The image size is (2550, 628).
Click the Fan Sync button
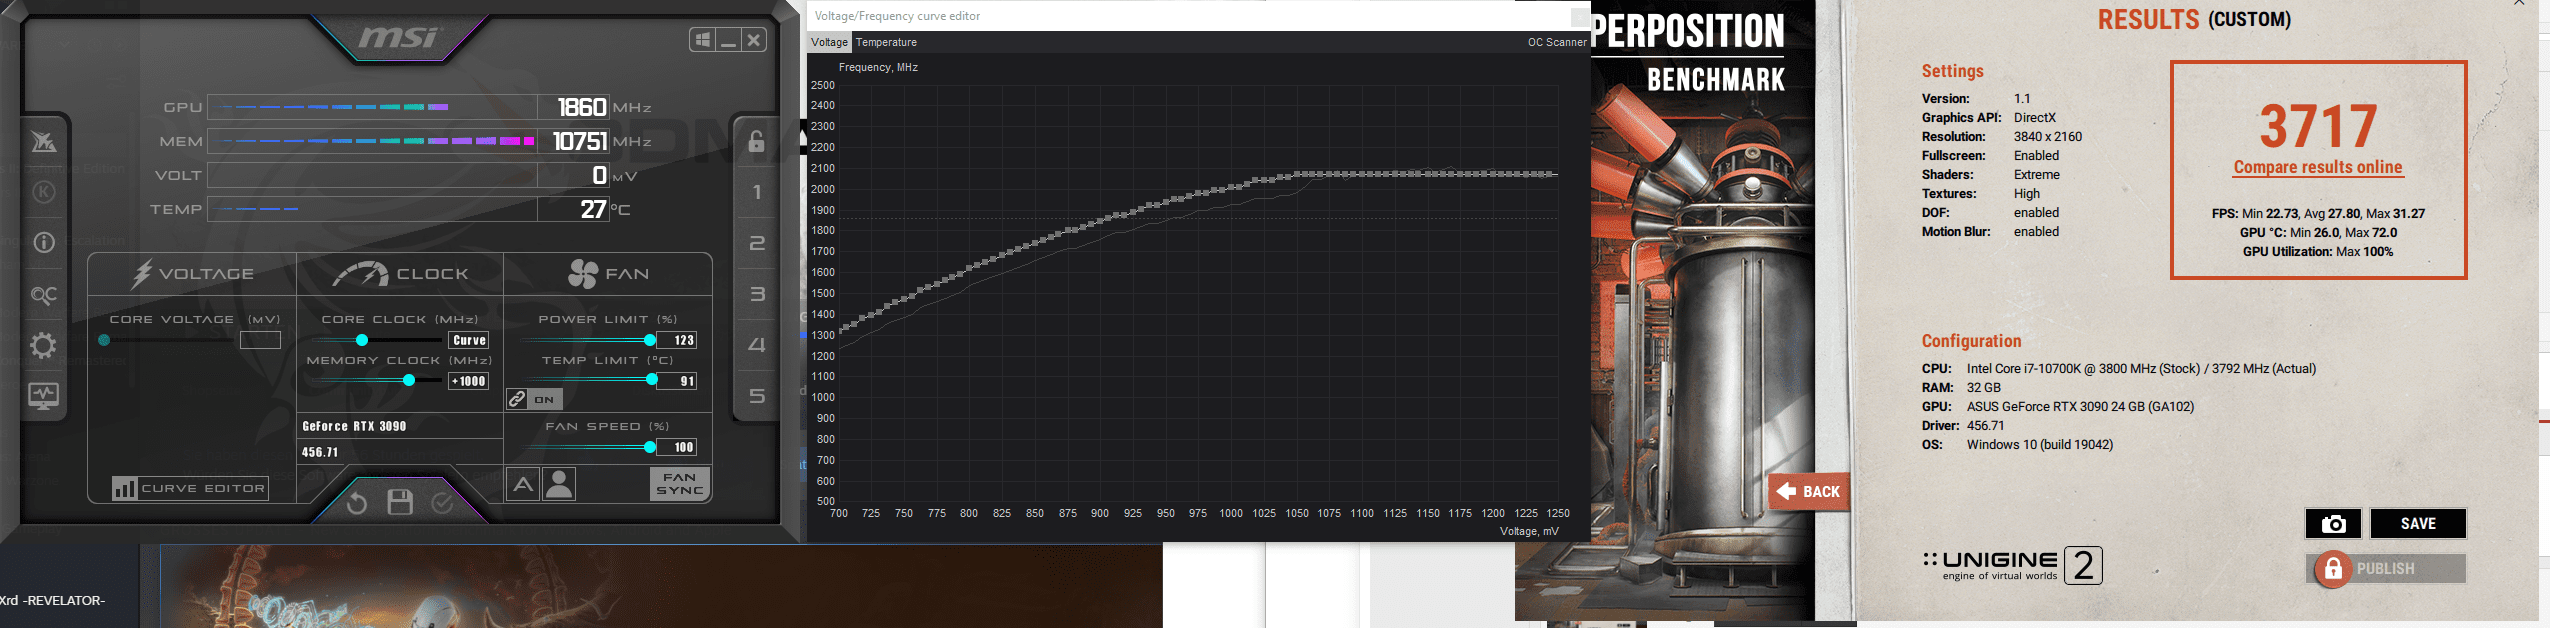(680, 484)
